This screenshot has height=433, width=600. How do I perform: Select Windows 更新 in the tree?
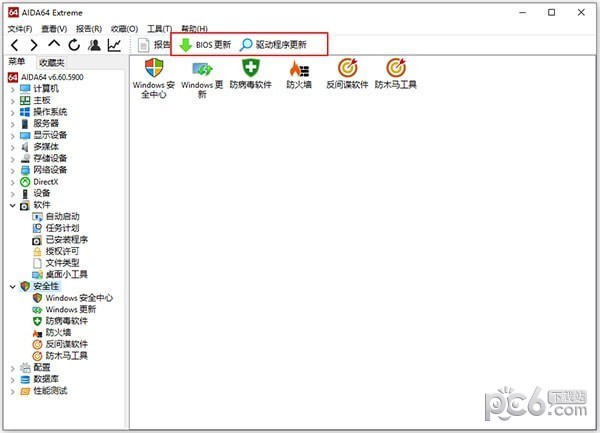point(64,309)
